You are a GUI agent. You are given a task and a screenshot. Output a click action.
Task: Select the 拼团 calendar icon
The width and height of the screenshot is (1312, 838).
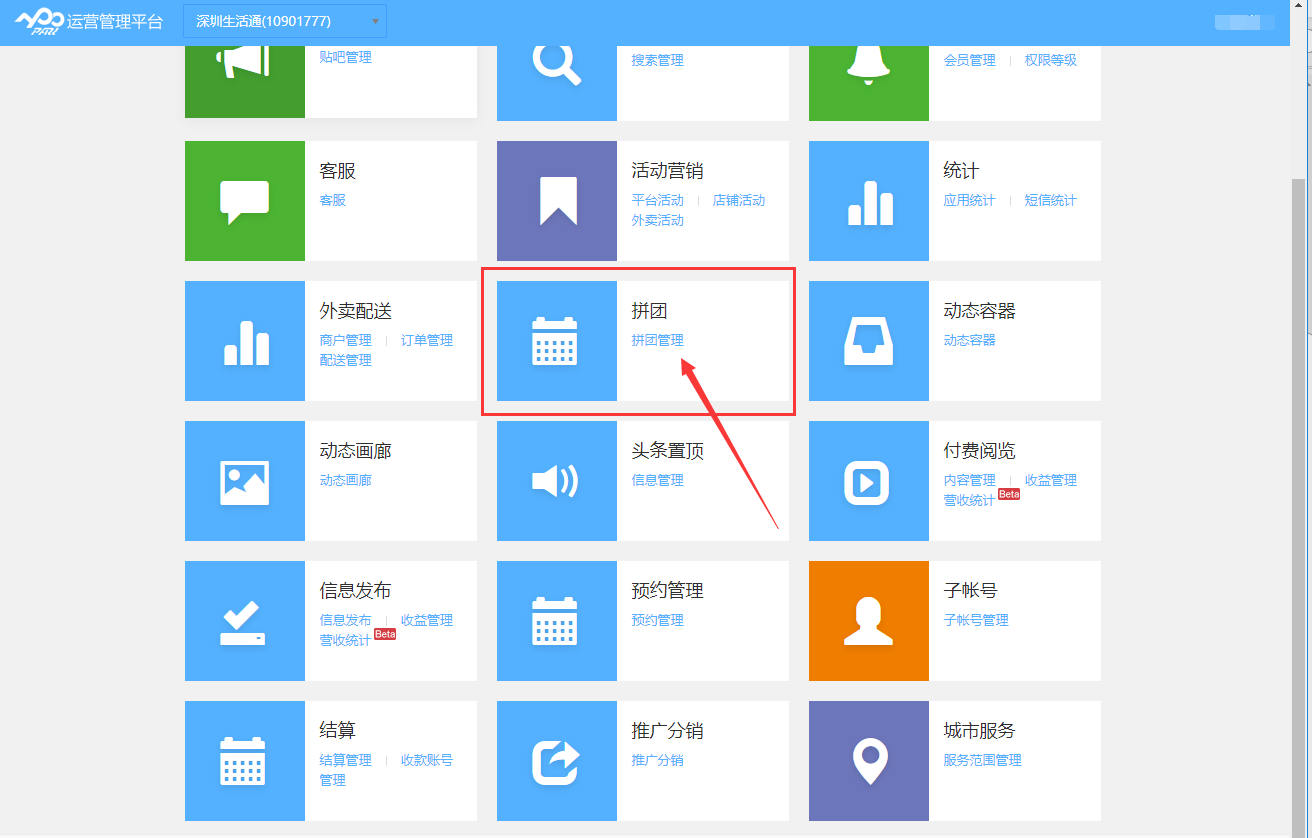pyautogui.click(x=557, y=341)
